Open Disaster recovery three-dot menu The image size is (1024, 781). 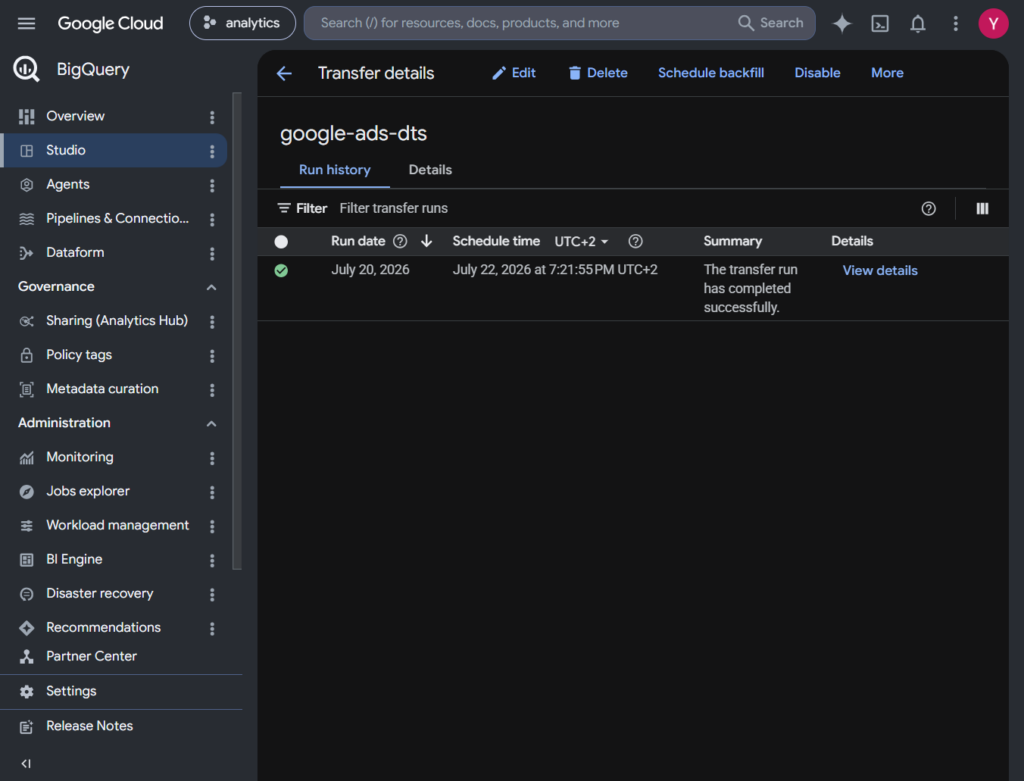click(x=212, y=594)
